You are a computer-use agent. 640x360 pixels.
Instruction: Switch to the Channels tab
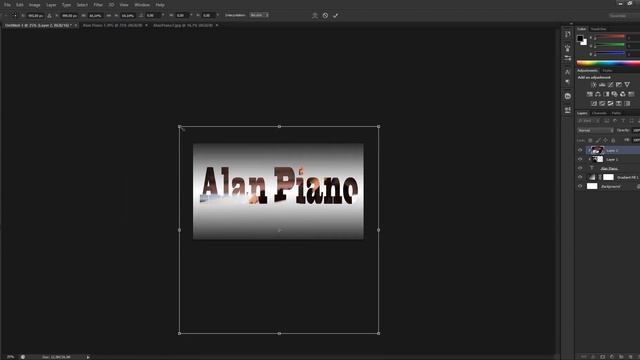click(x=599, y=113)
